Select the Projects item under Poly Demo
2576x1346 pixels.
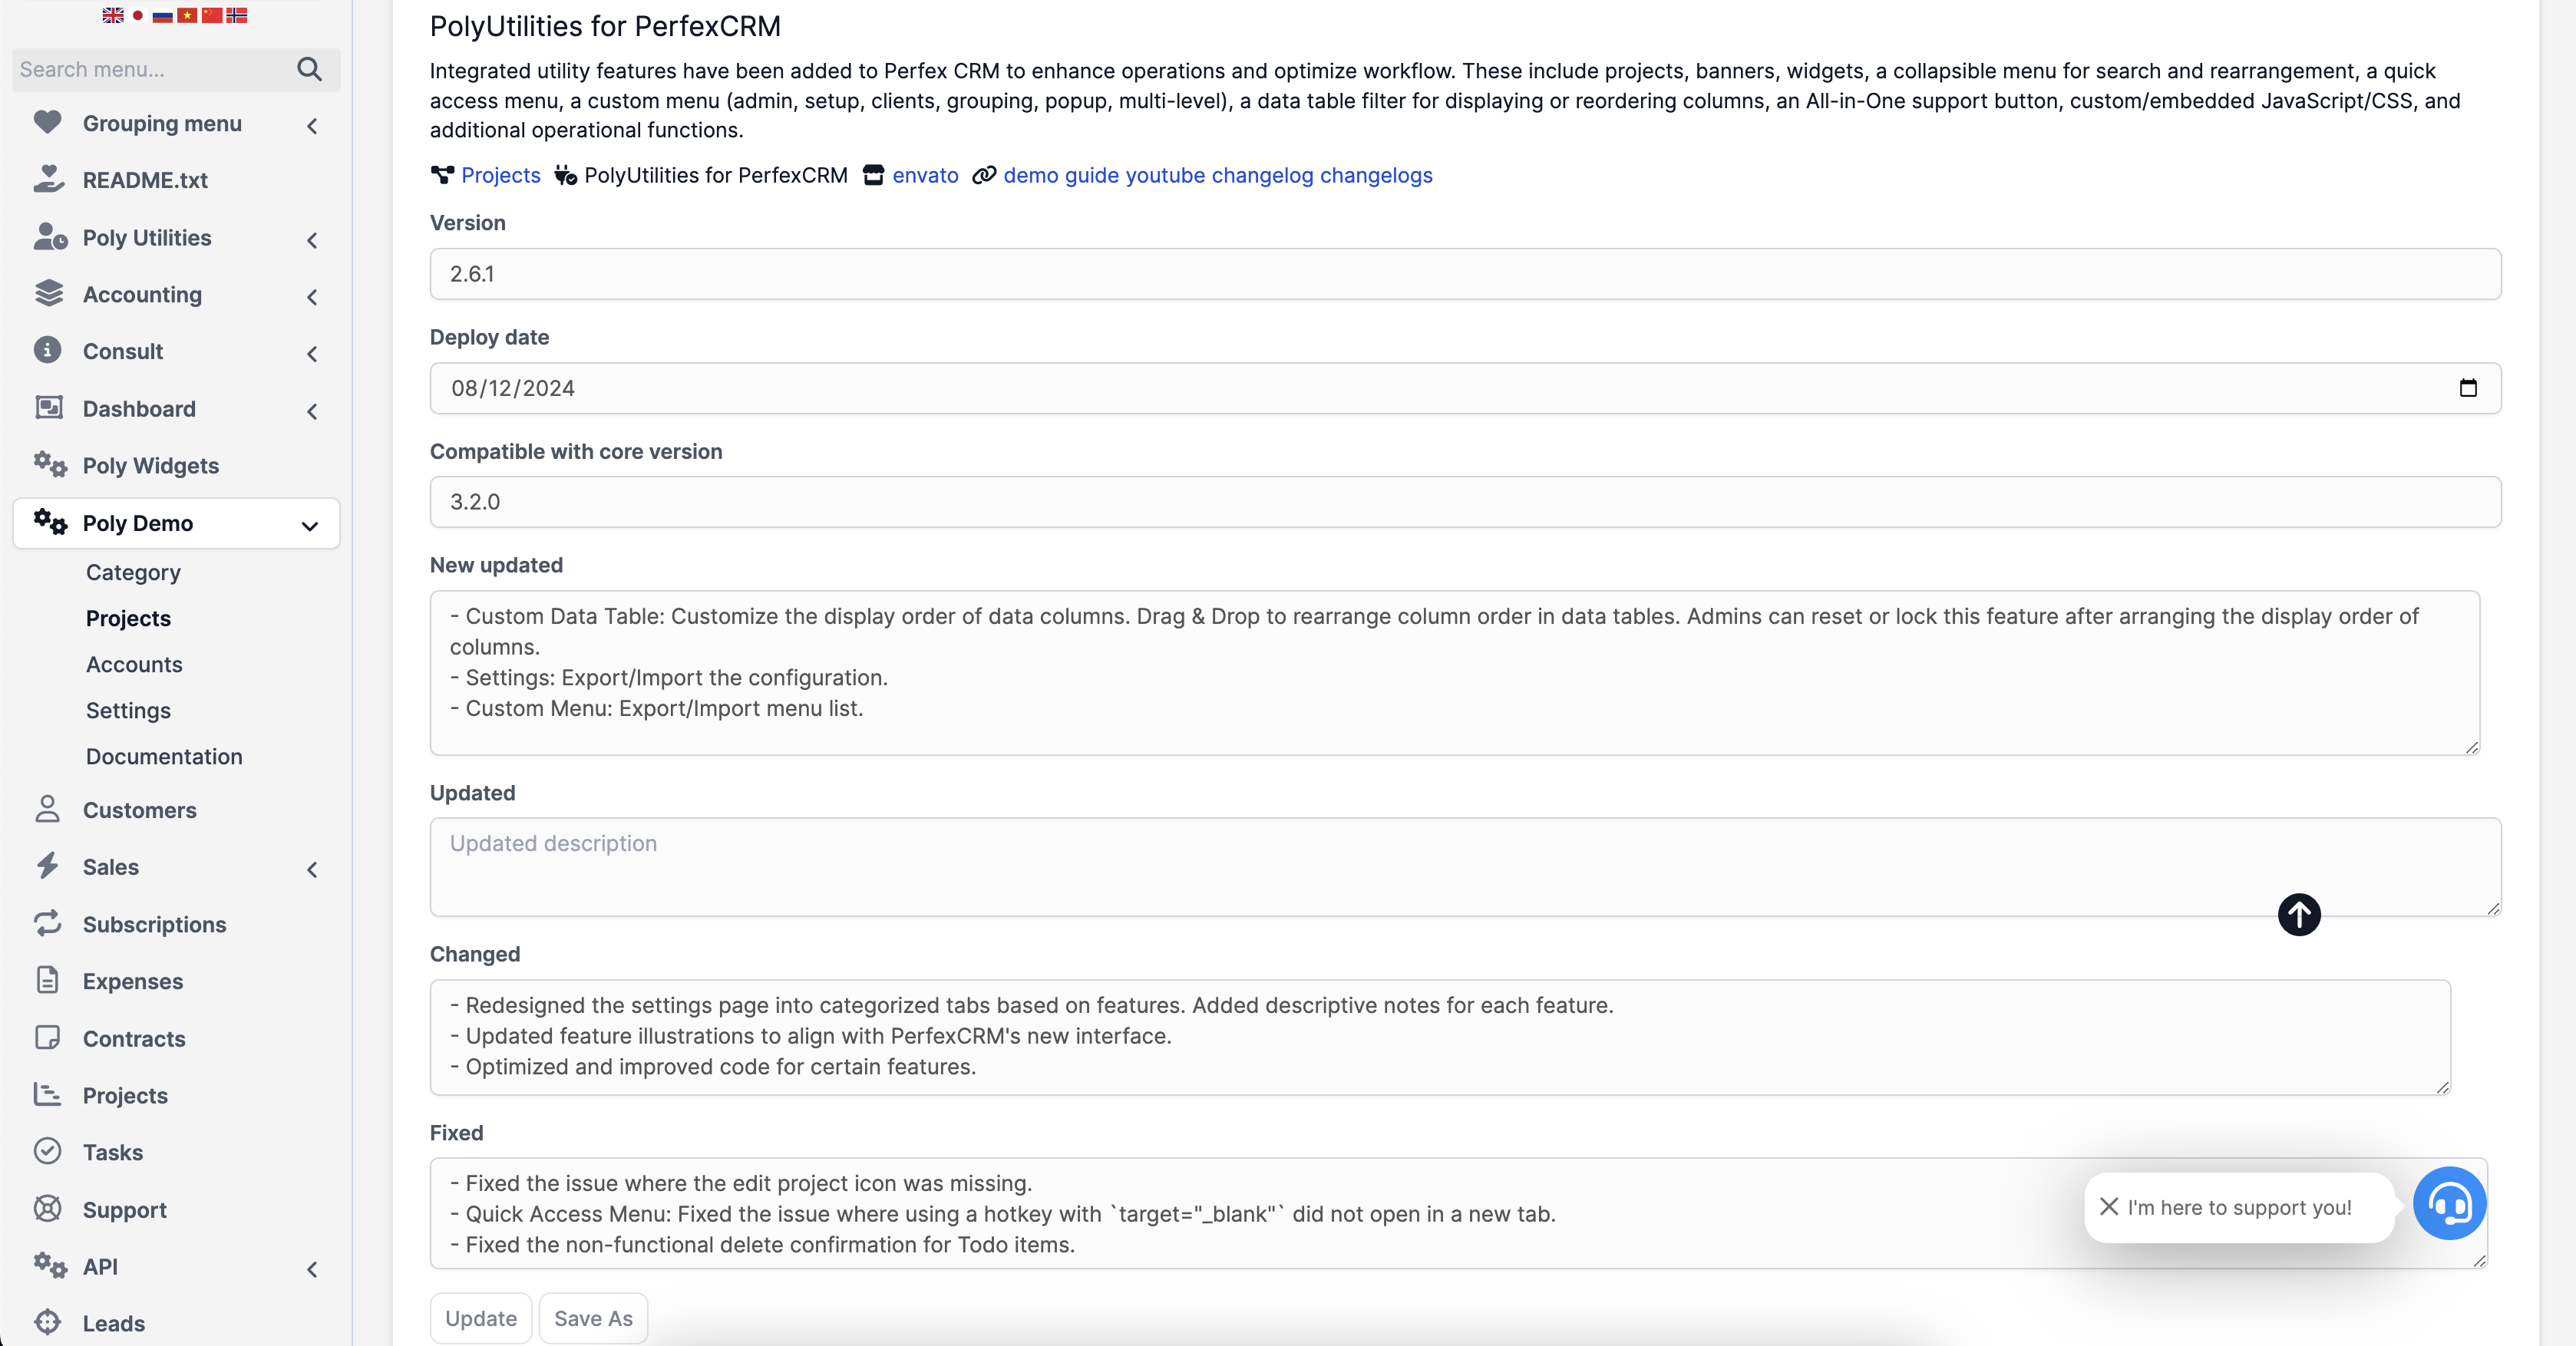[128, 618]
